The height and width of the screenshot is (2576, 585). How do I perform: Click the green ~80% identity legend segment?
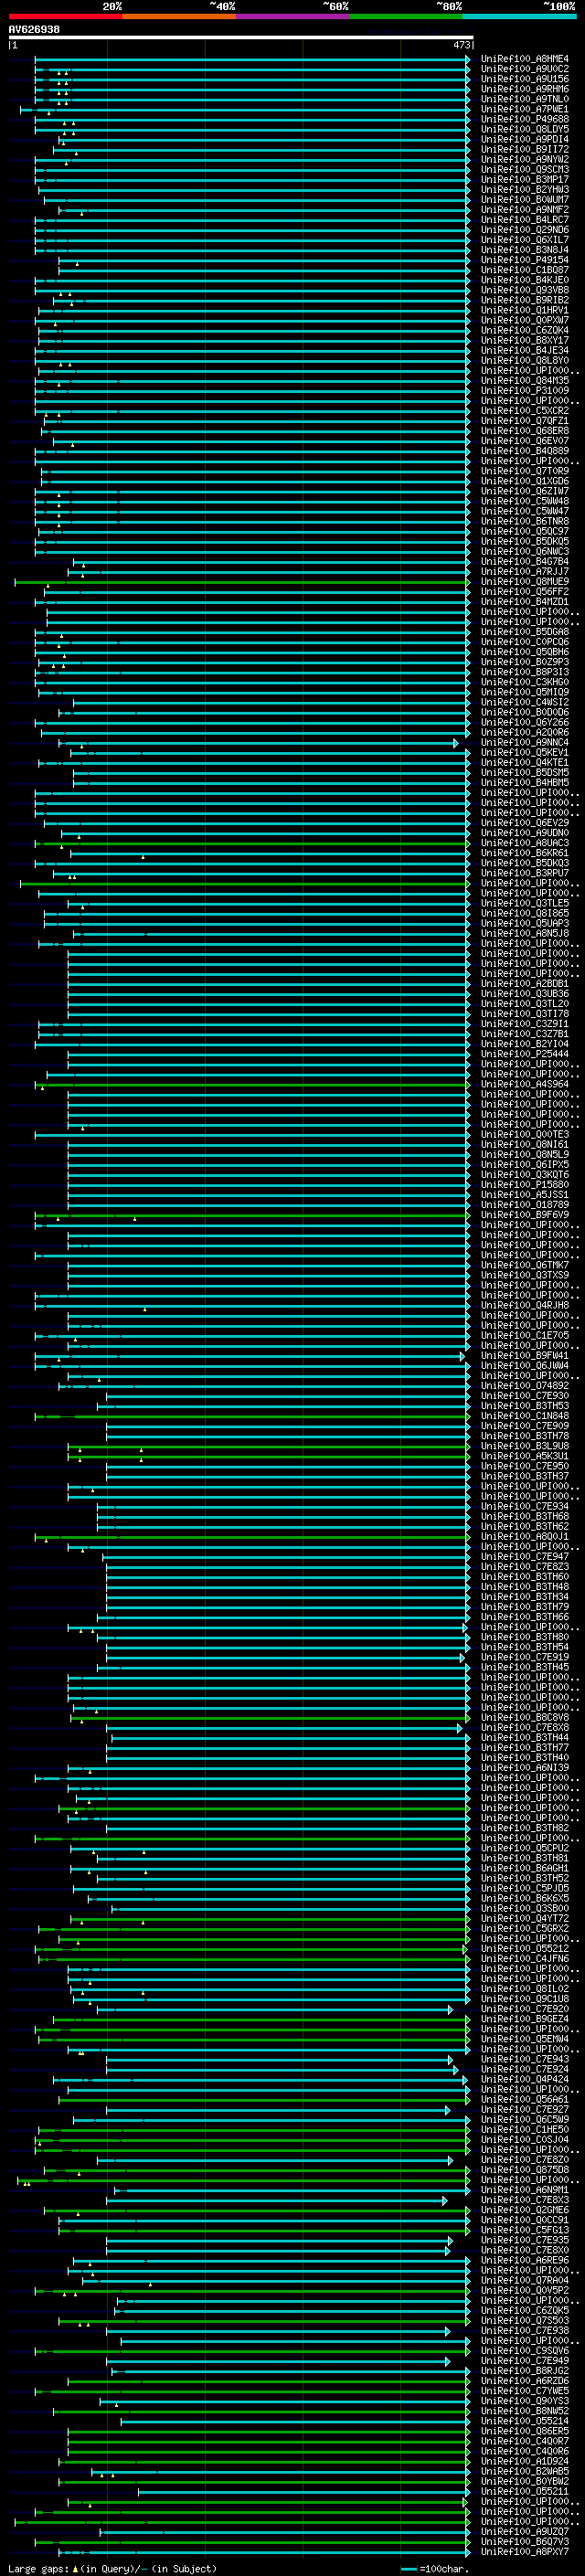click(406, 16)
